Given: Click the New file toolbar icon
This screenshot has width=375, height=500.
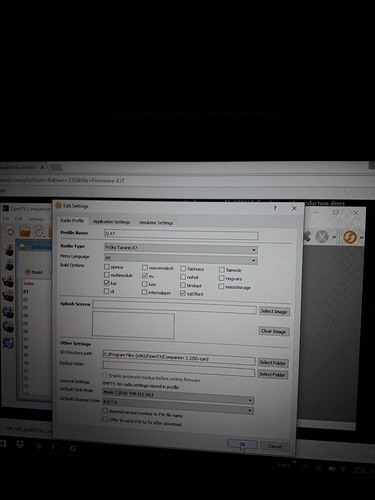Looking at the screenshot, I should 10,231.
